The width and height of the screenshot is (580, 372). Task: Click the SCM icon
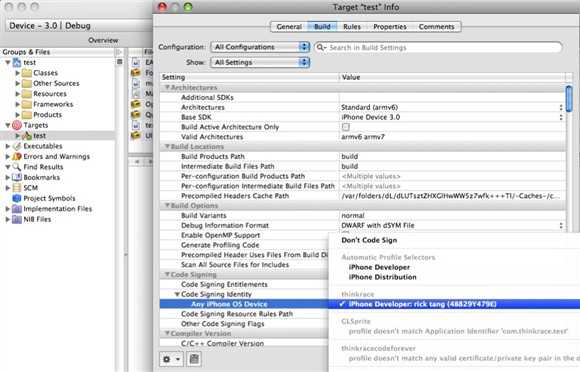pos(17,188)
